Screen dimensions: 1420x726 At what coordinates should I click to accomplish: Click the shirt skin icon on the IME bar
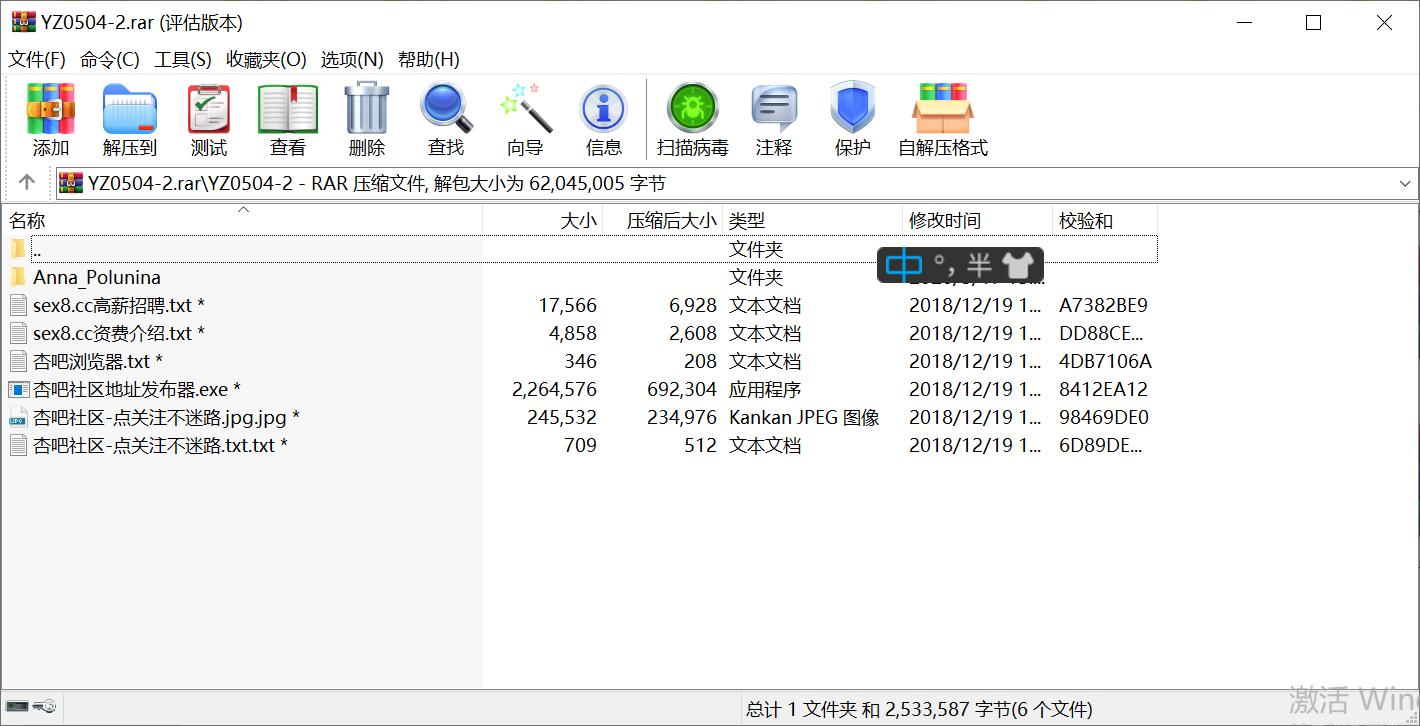click(1017, 265)
